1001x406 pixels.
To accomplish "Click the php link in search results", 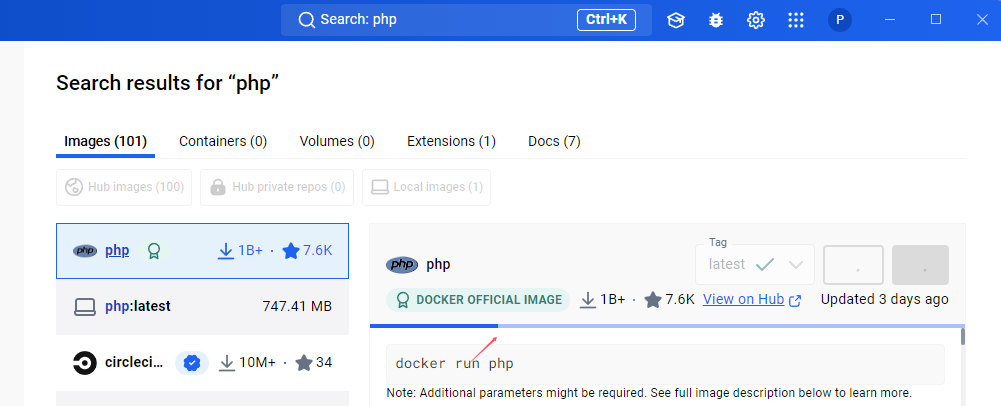I will click(117, 250).
